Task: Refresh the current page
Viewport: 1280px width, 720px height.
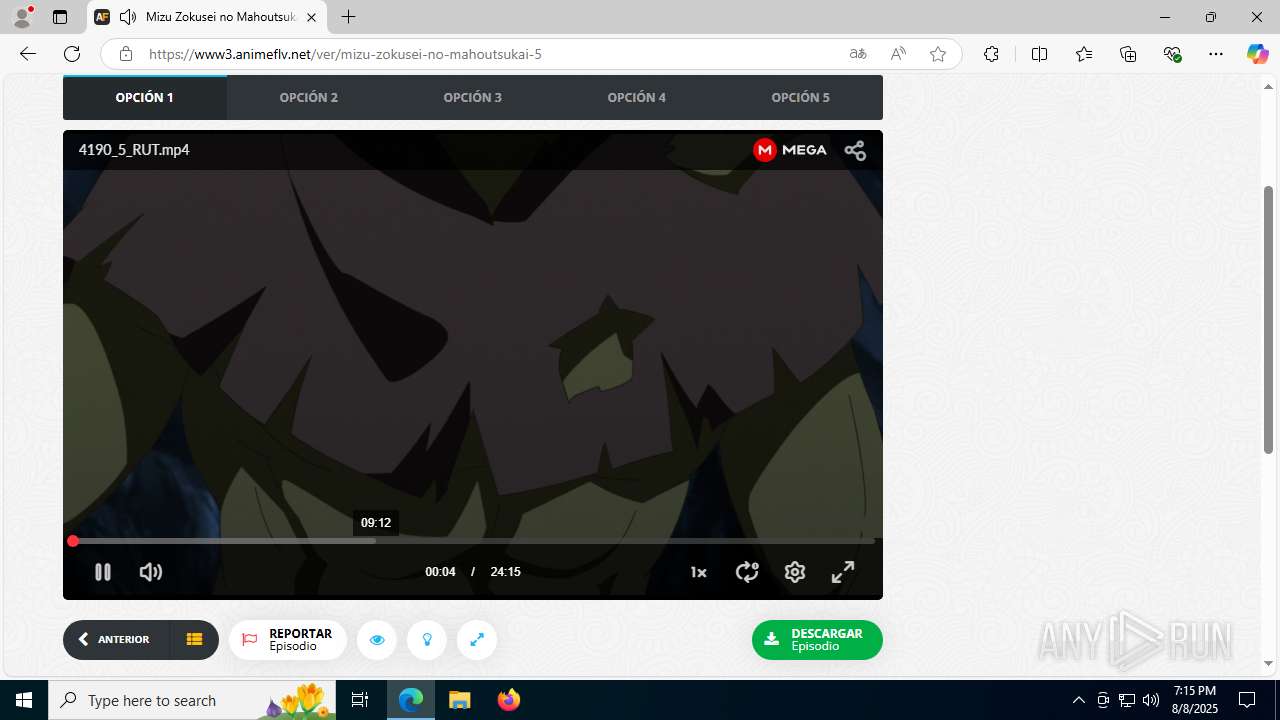Action: coord(72,54)
